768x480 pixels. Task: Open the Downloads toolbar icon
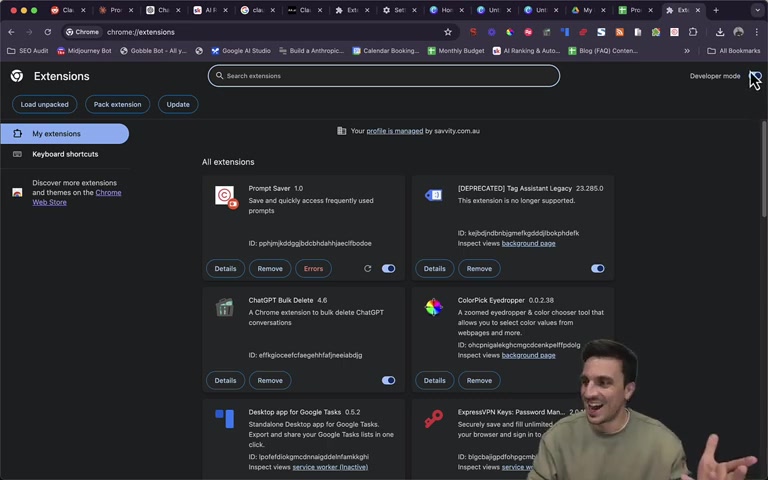click(x=720, y=32)
